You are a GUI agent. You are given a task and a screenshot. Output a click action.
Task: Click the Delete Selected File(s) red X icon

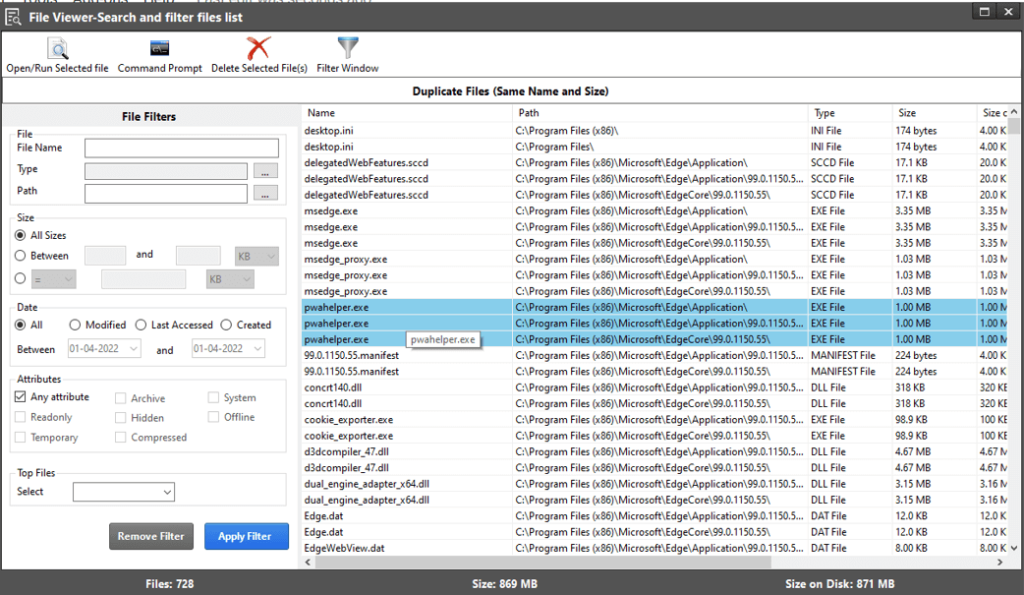(259, 48)
